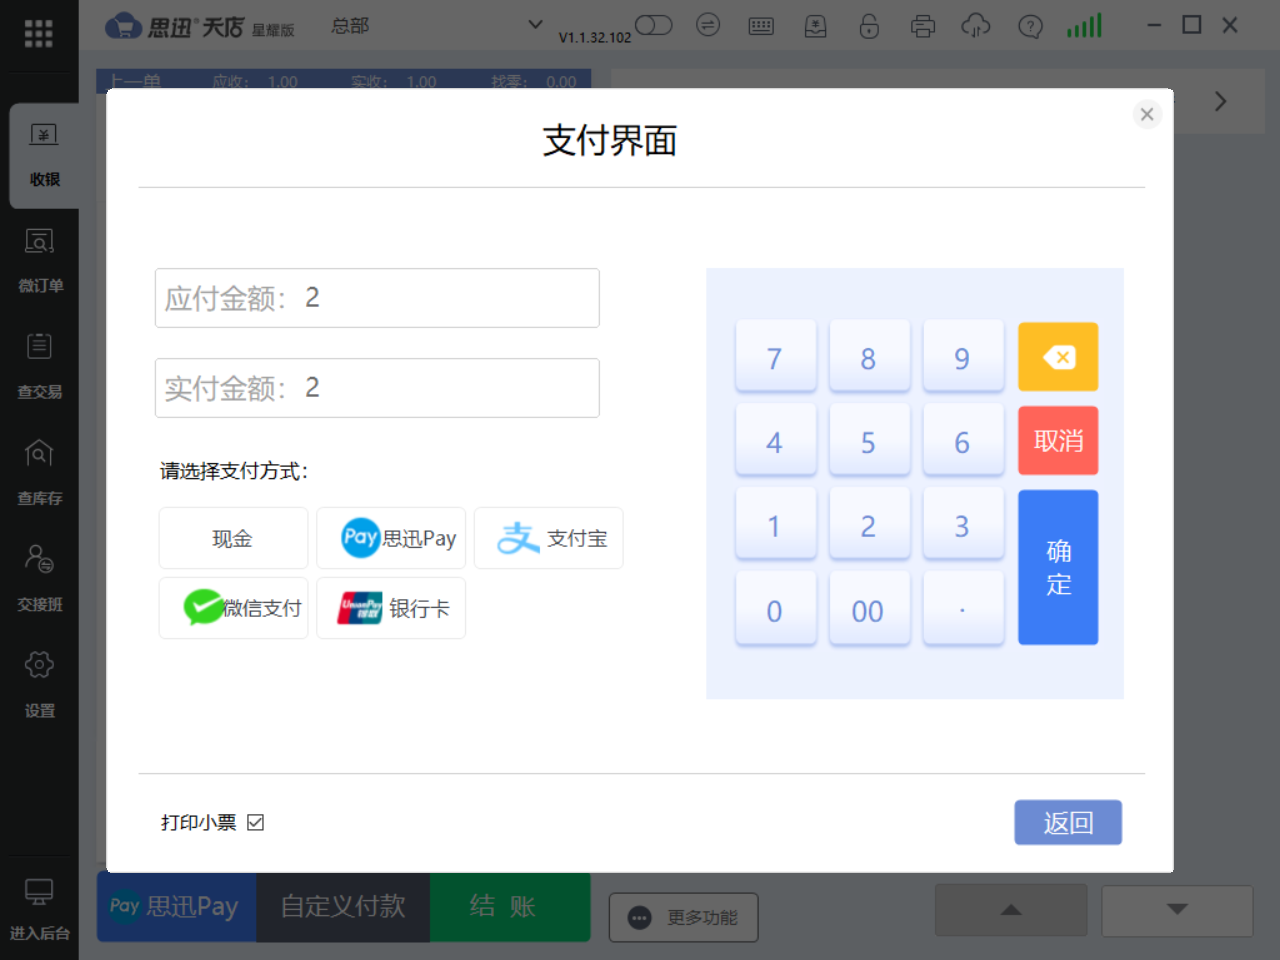Click the up arrow at bottom right
The image size is (1280, 960).
coord(1011,910)
